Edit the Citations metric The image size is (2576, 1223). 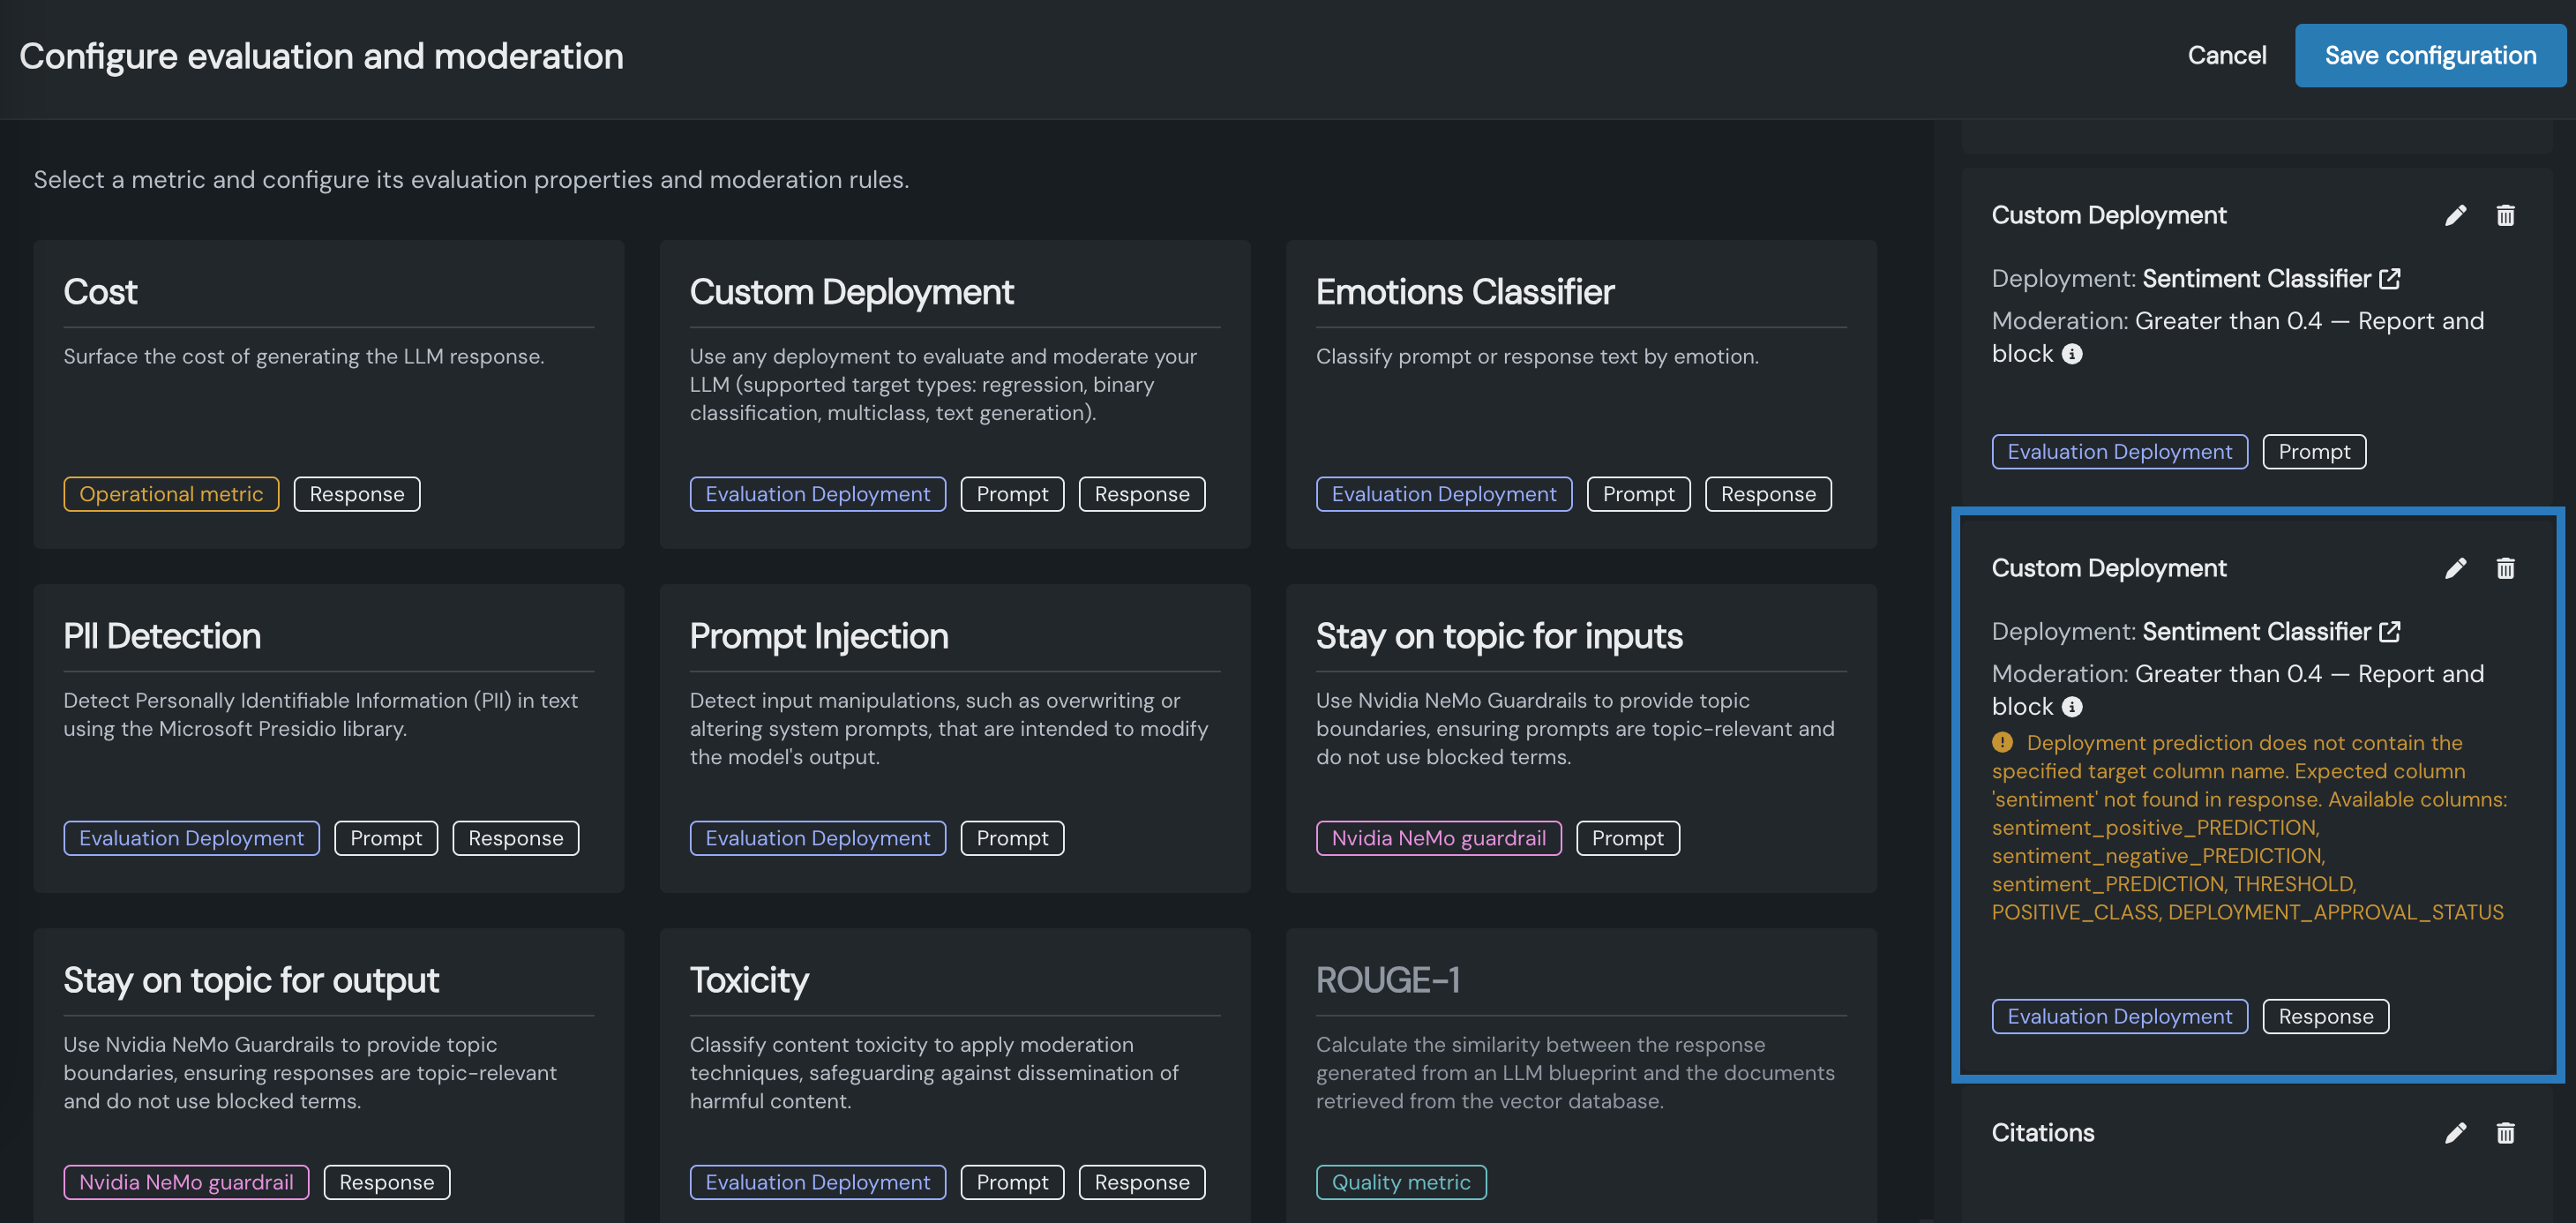click(x=2455, y=1133)
